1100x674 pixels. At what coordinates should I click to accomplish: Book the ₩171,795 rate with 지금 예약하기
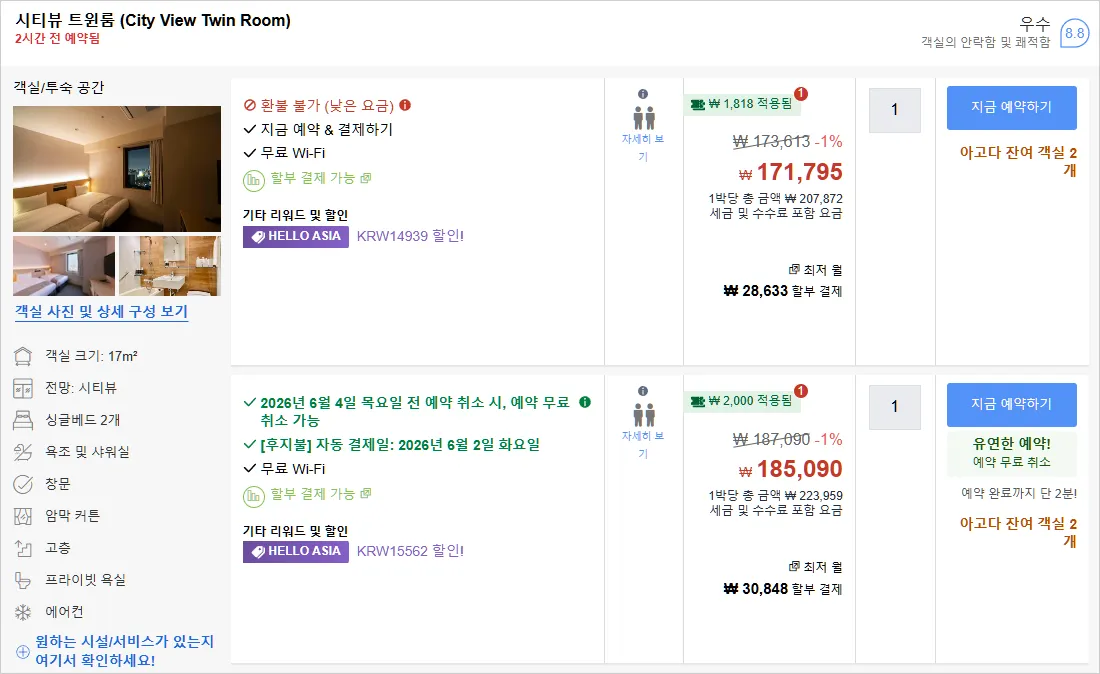click(1012, 107)
